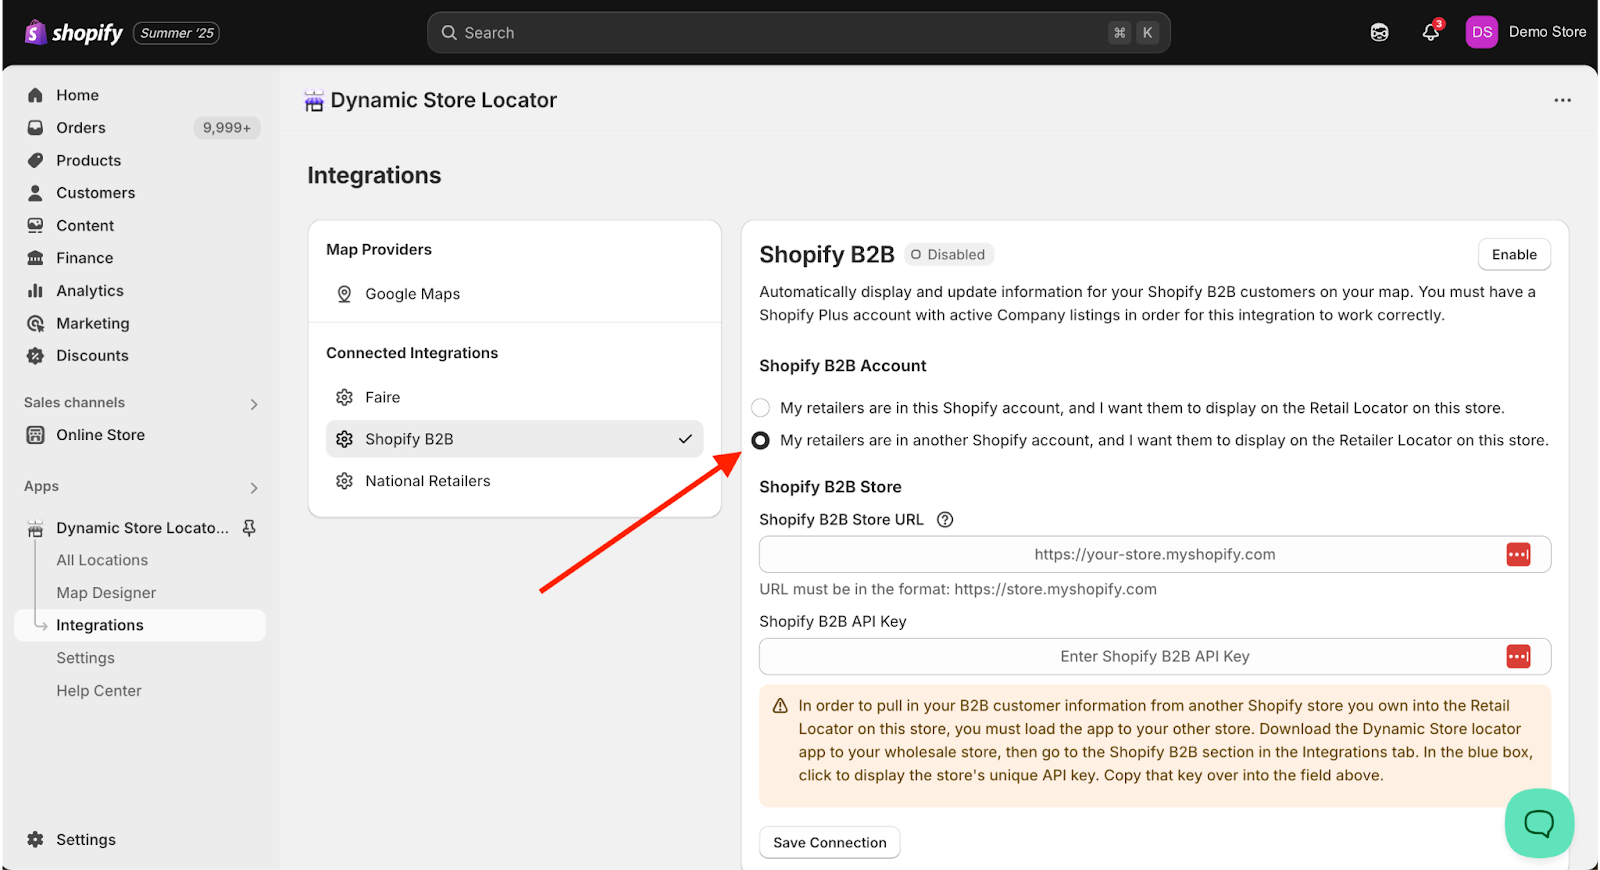Click the Shopify B2B Store URL field
The width and height of the screenshot is (1600, 870).
coord(1154,554)
